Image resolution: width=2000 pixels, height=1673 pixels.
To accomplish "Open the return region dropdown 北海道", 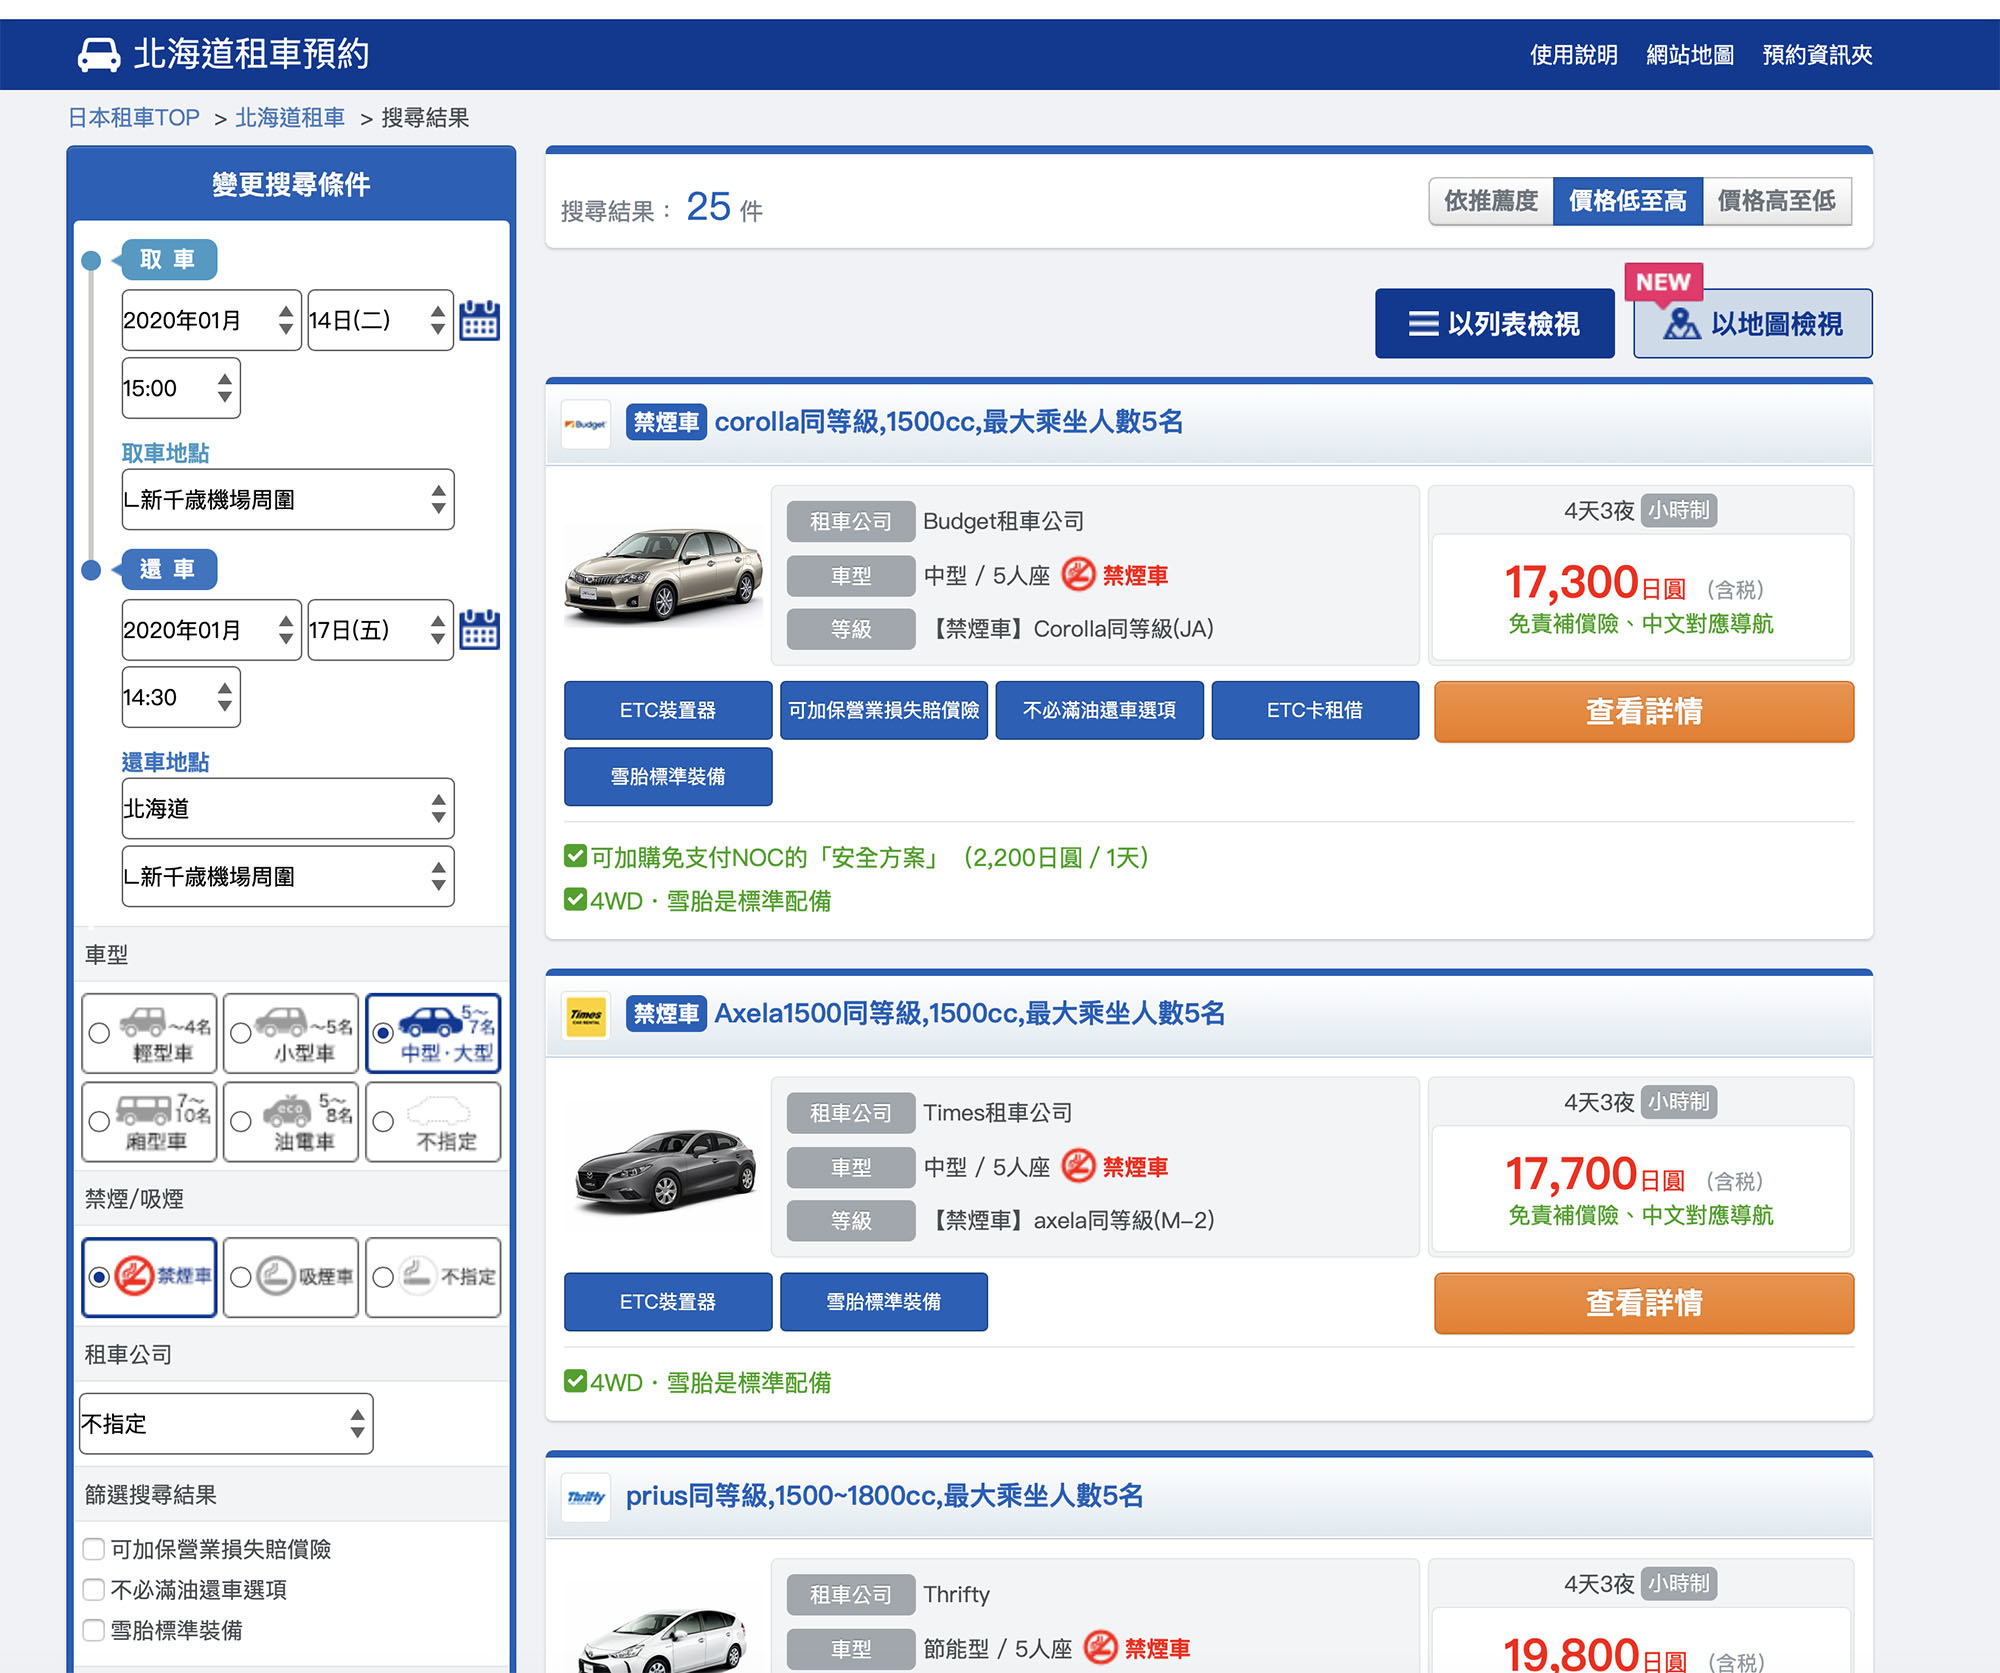I will 288,808.
